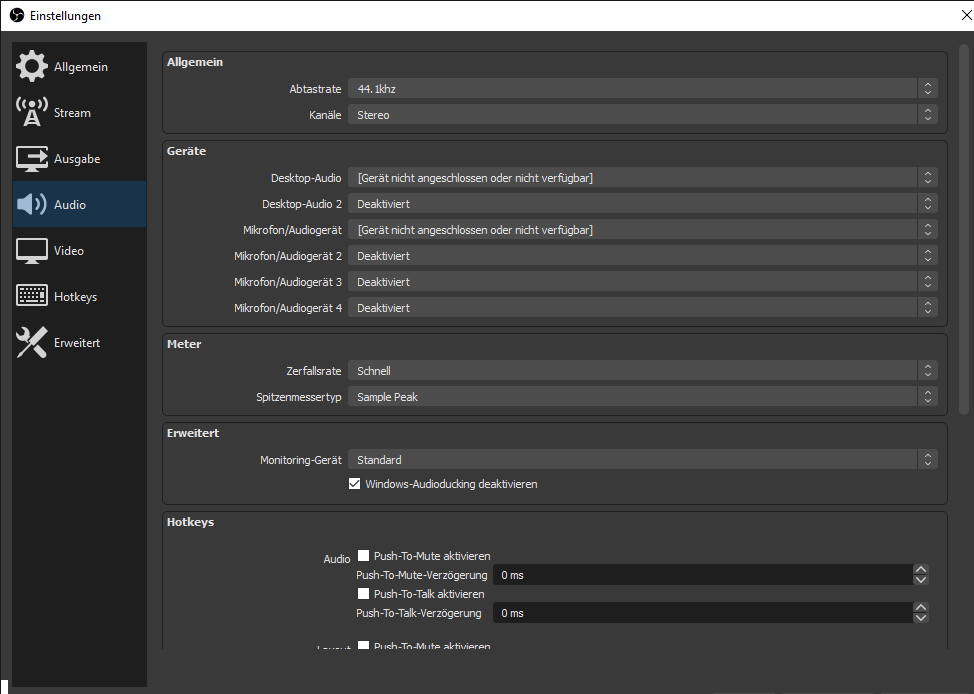Click the Push-To-Talk-Verzögerung input field
Screen dimensions: 974x694
700,613
